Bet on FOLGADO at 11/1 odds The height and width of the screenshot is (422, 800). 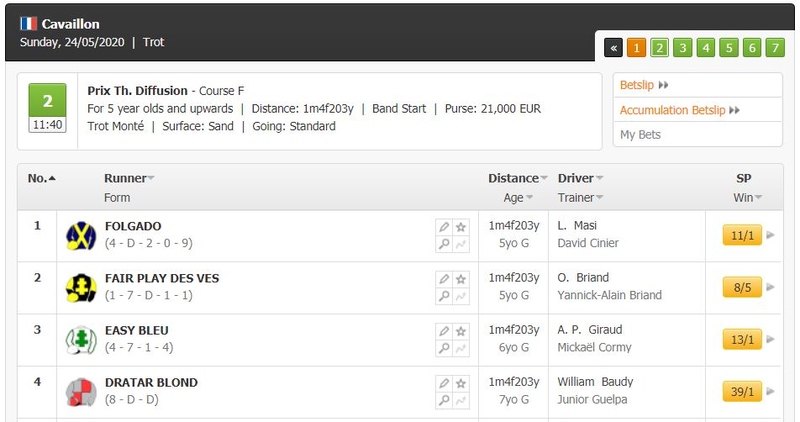coord(742,235)
